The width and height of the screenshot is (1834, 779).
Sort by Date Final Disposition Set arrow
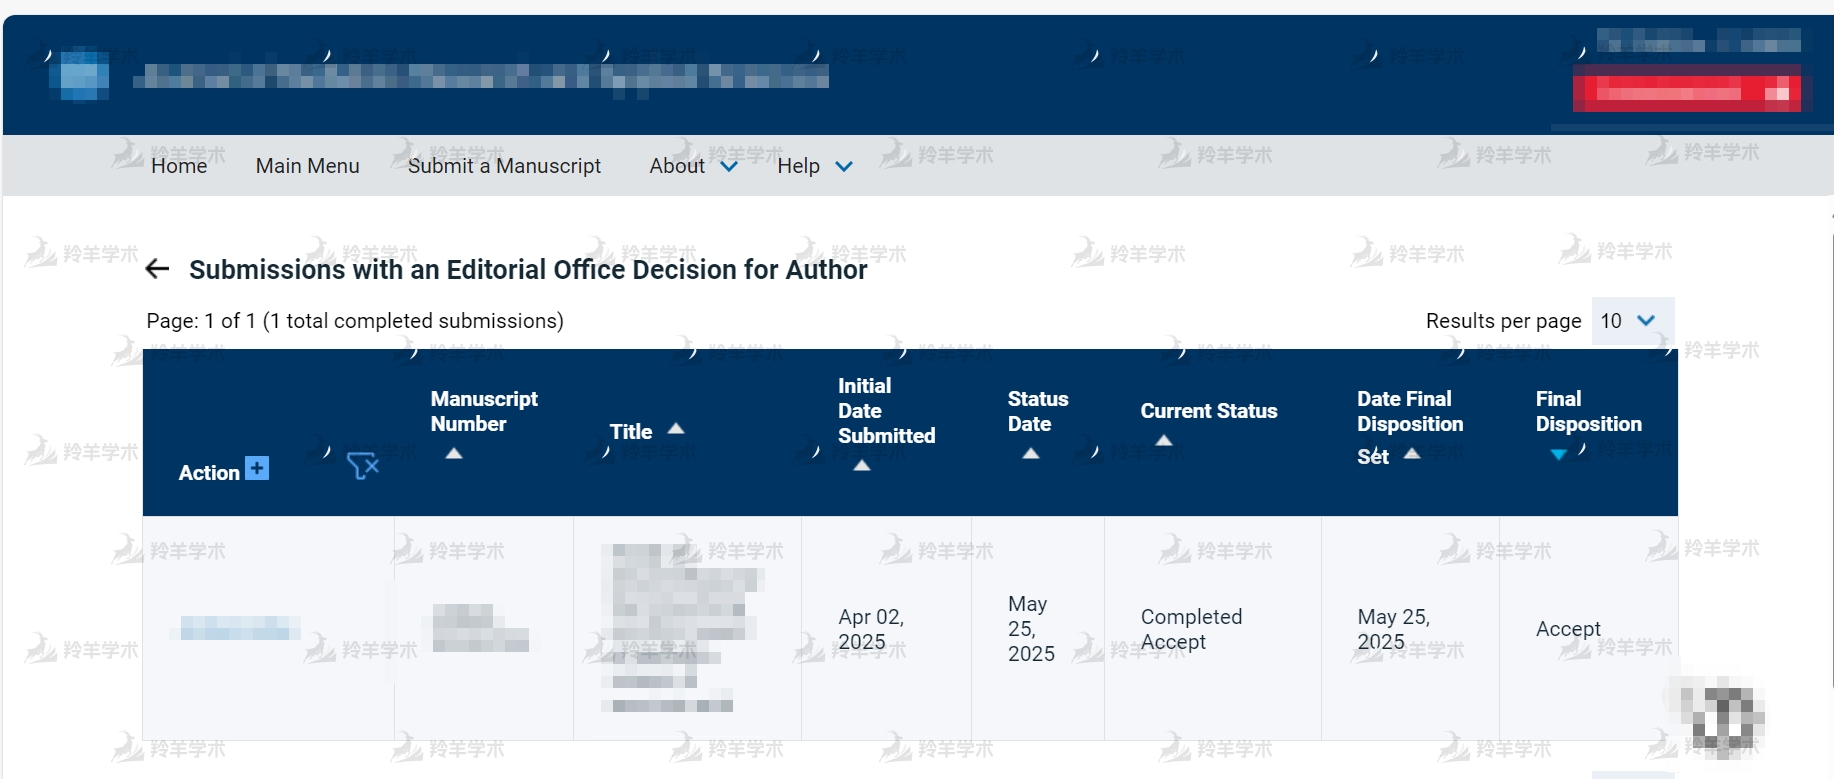(x=1412, y=453)
